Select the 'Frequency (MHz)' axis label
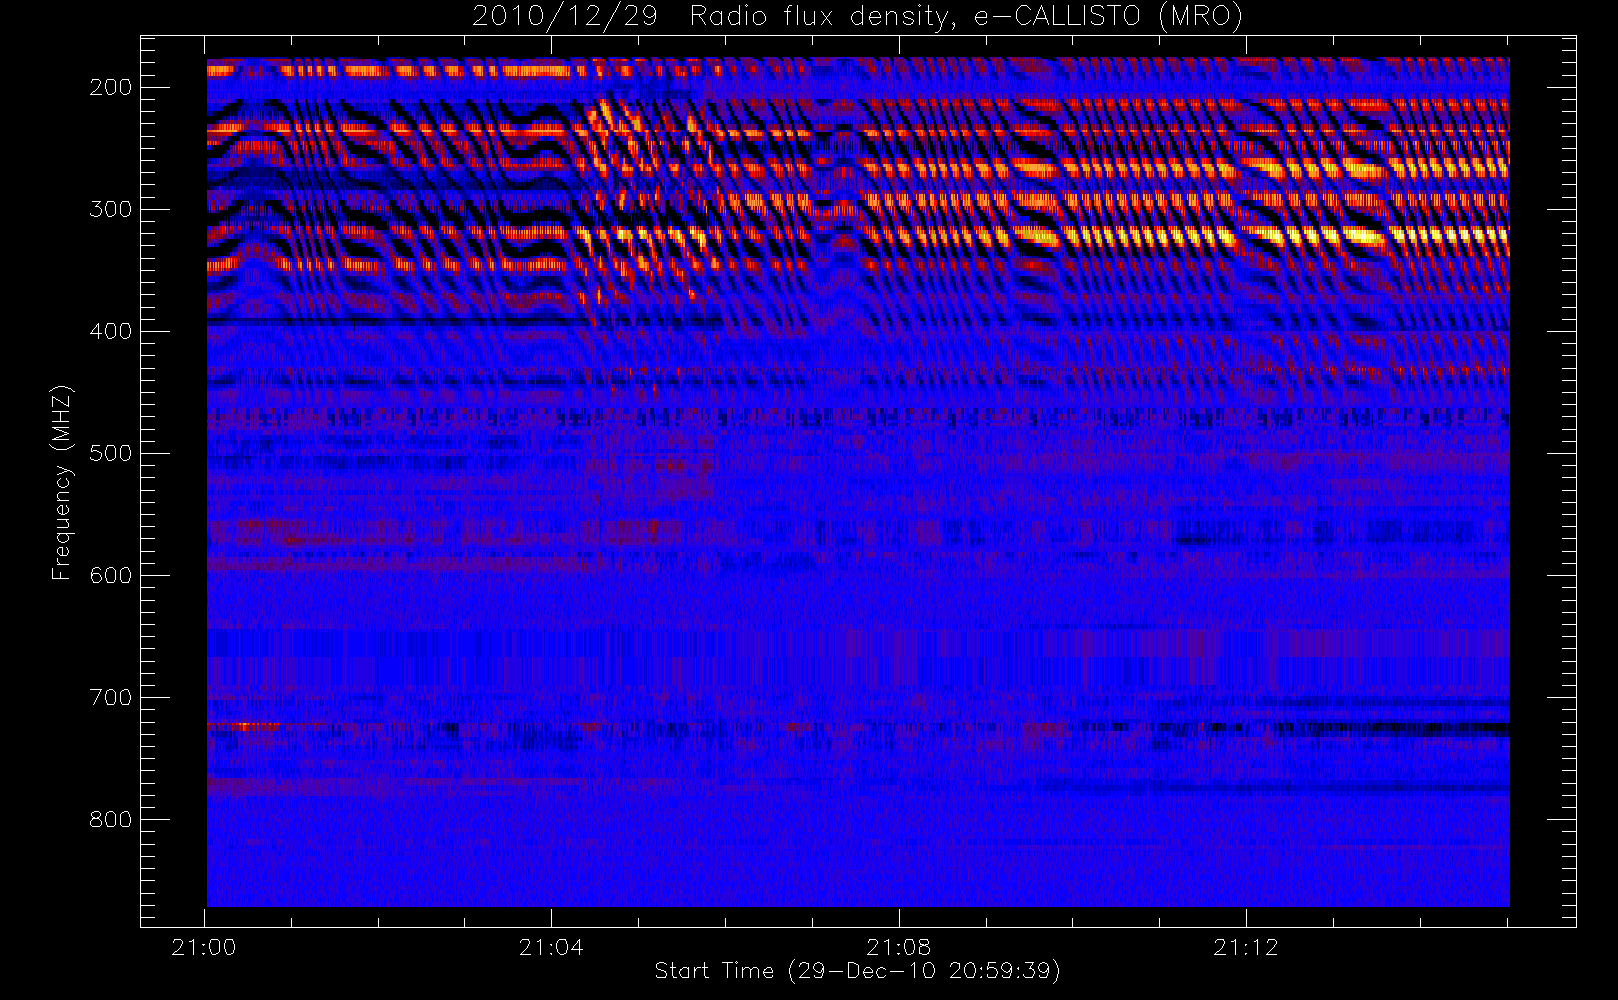Image resolution: width=1618 pixels, height=1000 pixels. [62, 482]
